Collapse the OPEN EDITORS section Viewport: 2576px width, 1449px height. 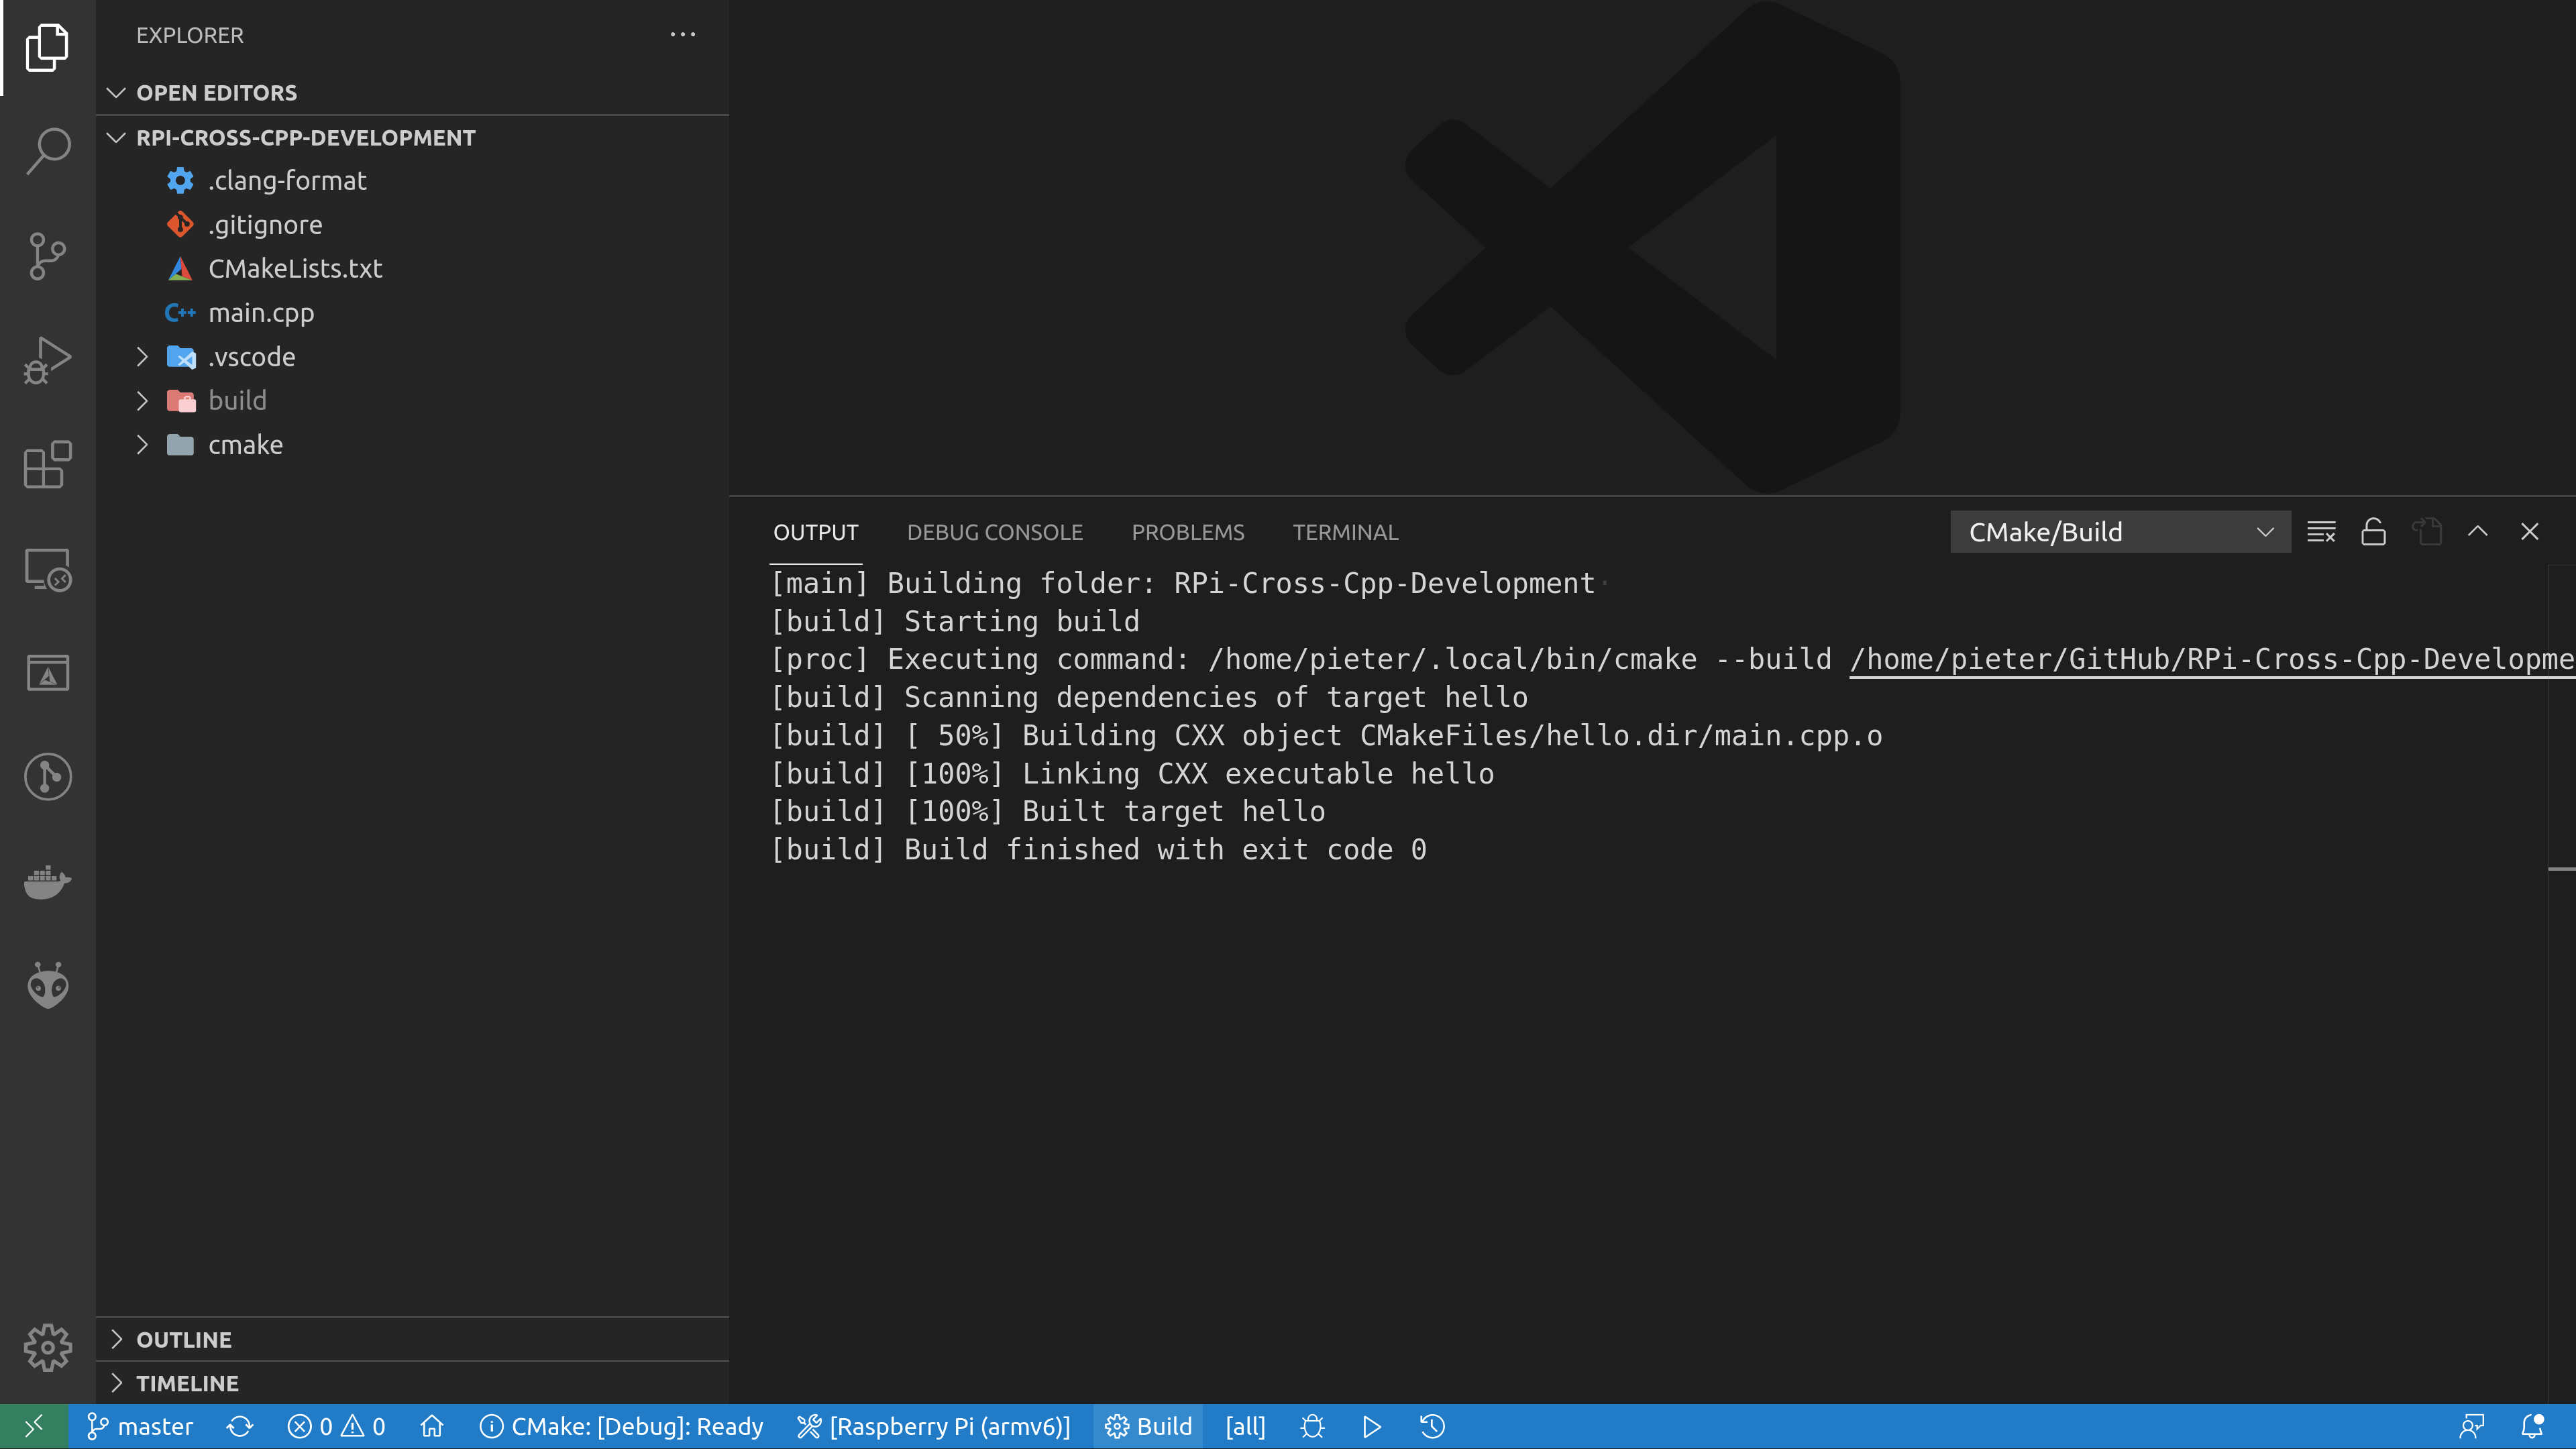coord(412,93)
